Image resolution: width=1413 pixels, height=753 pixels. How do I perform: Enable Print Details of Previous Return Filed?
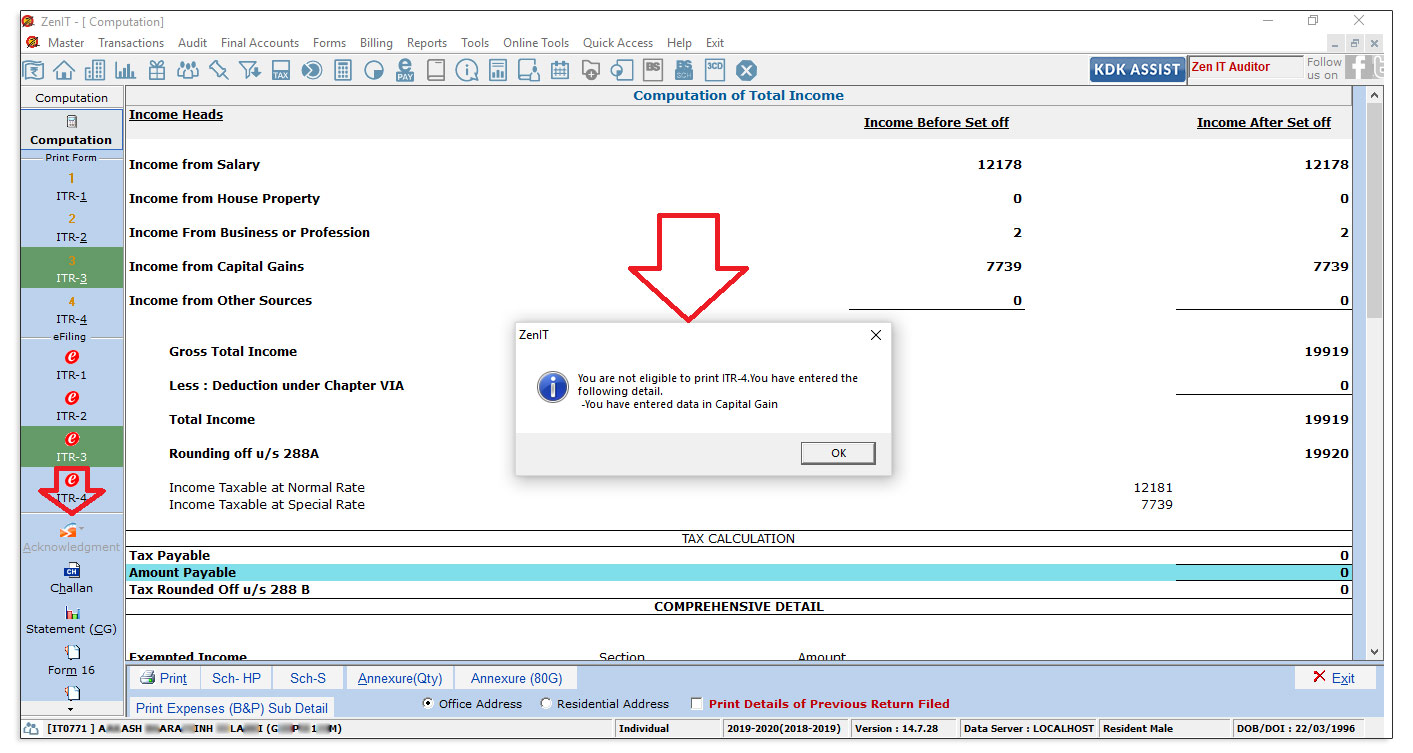click(697, 704)
